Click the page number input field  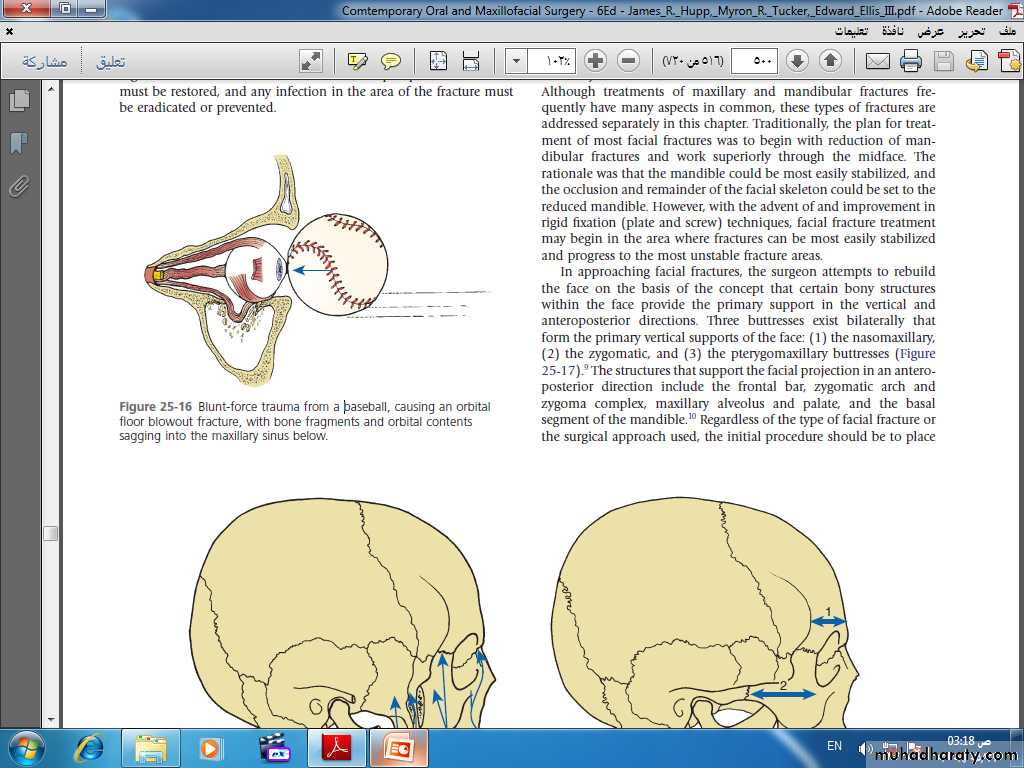[x=755, y=61]
